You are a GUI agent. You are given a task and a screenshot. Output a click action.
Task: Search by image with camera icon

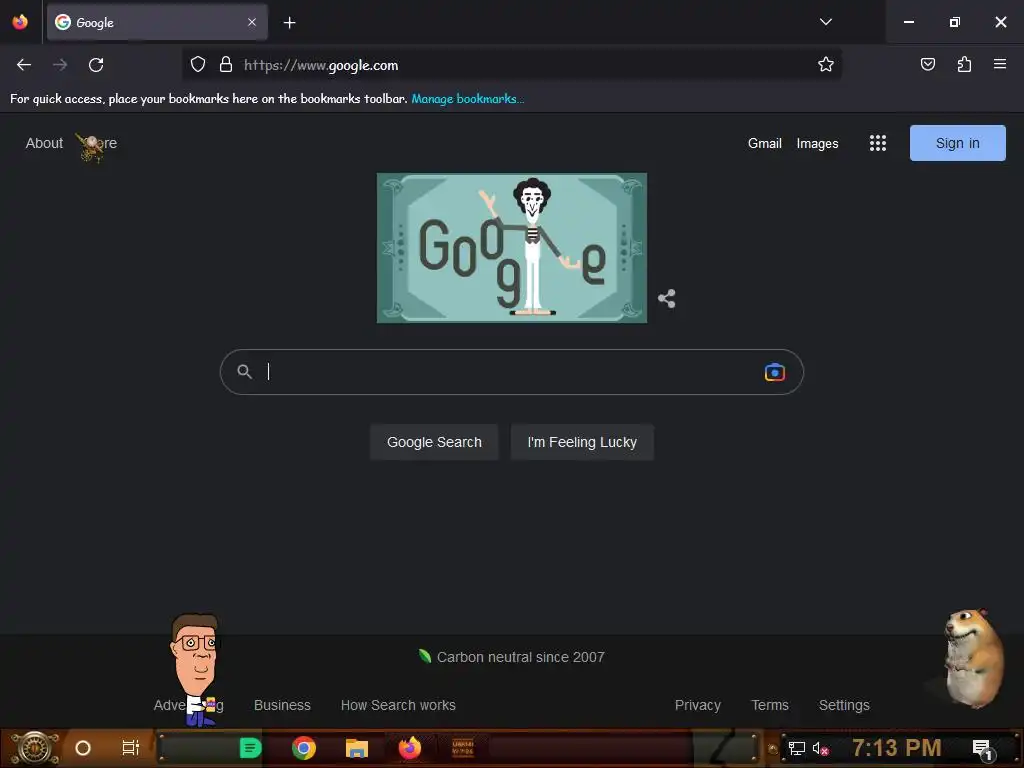point(775,372)
